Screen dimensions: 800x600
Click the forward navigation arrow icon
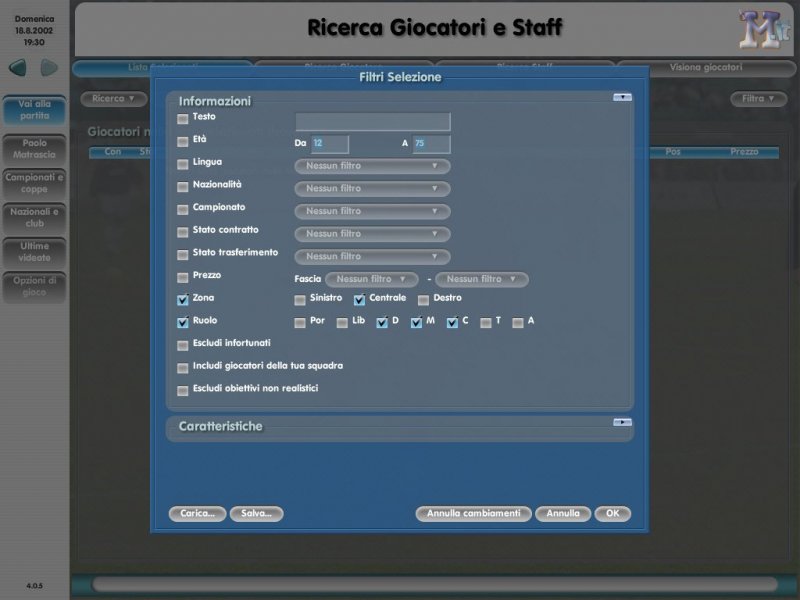(x=49, y=68)
